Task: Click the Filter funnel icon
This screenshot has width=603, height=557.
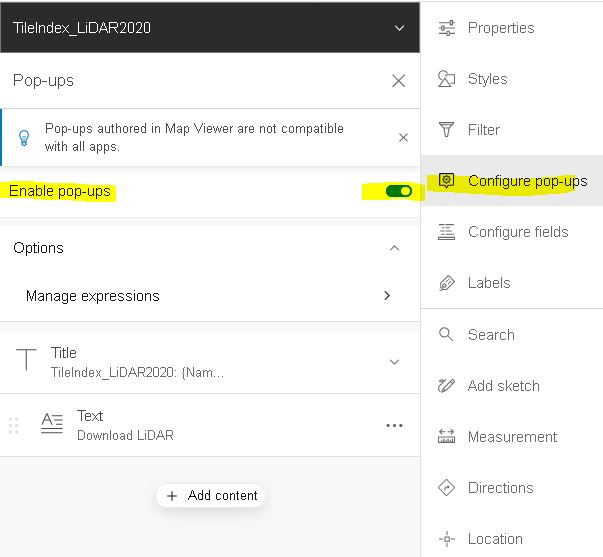Action: click(x=447, y=130)
